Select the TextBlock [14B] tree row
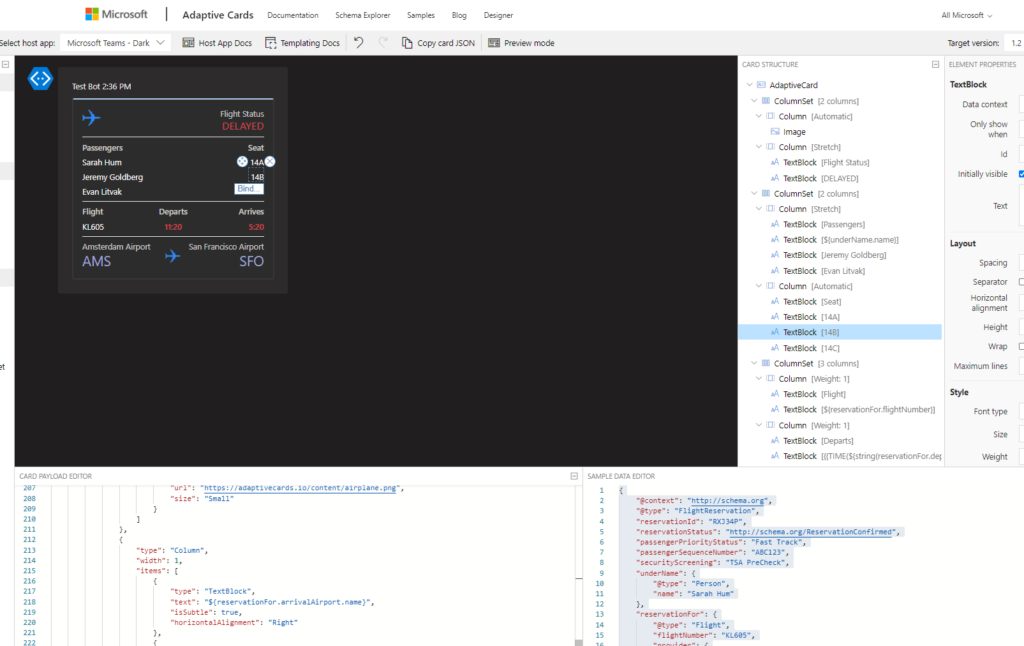Viewport: 1024px width, 646px height. click(840, 332)
